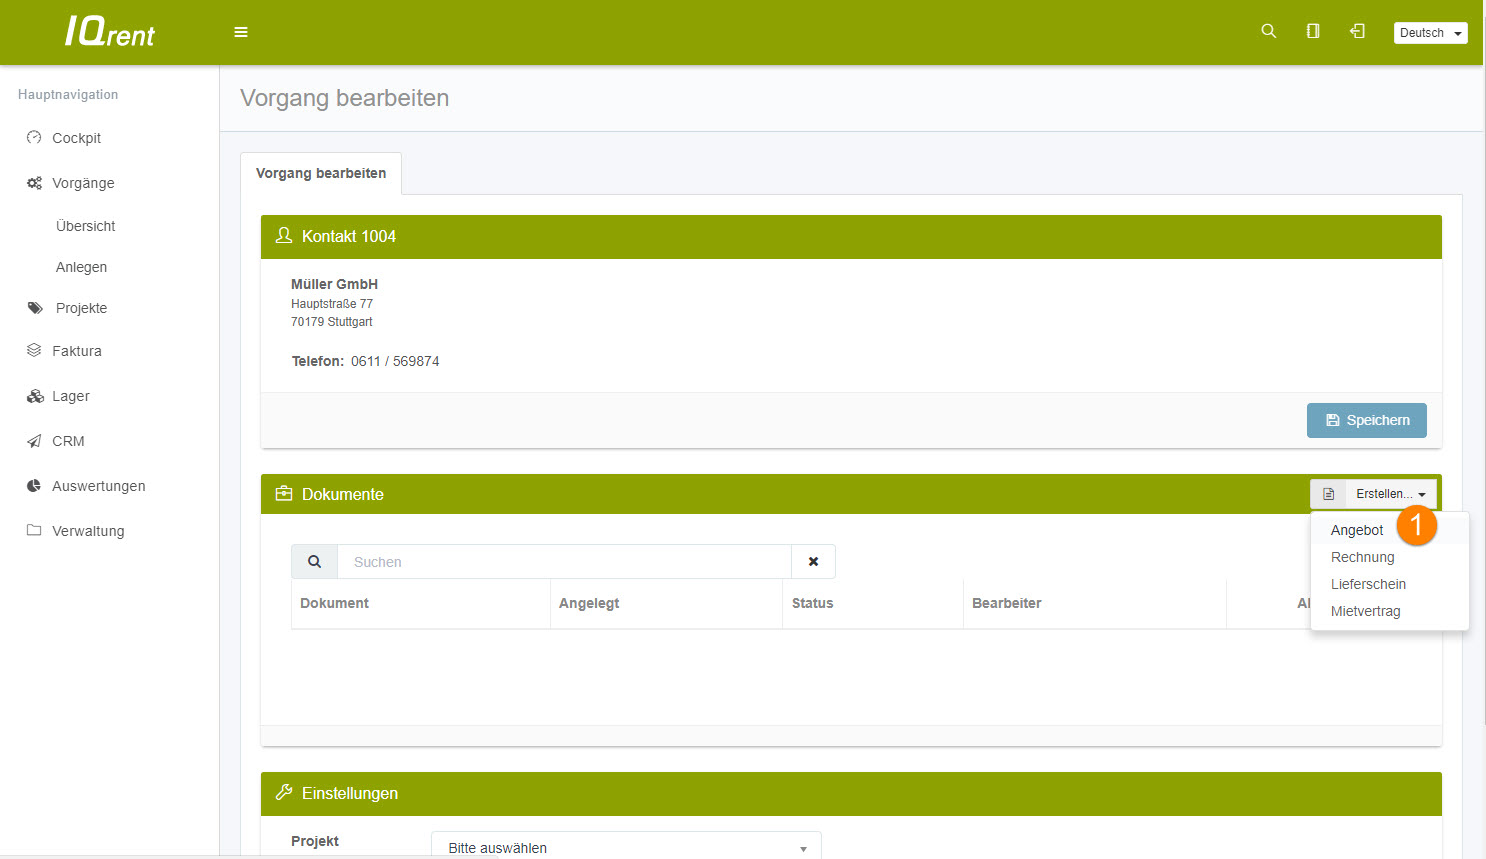
Task: Go to Übersicht under Vorgänge
Action: coord(85,226)
